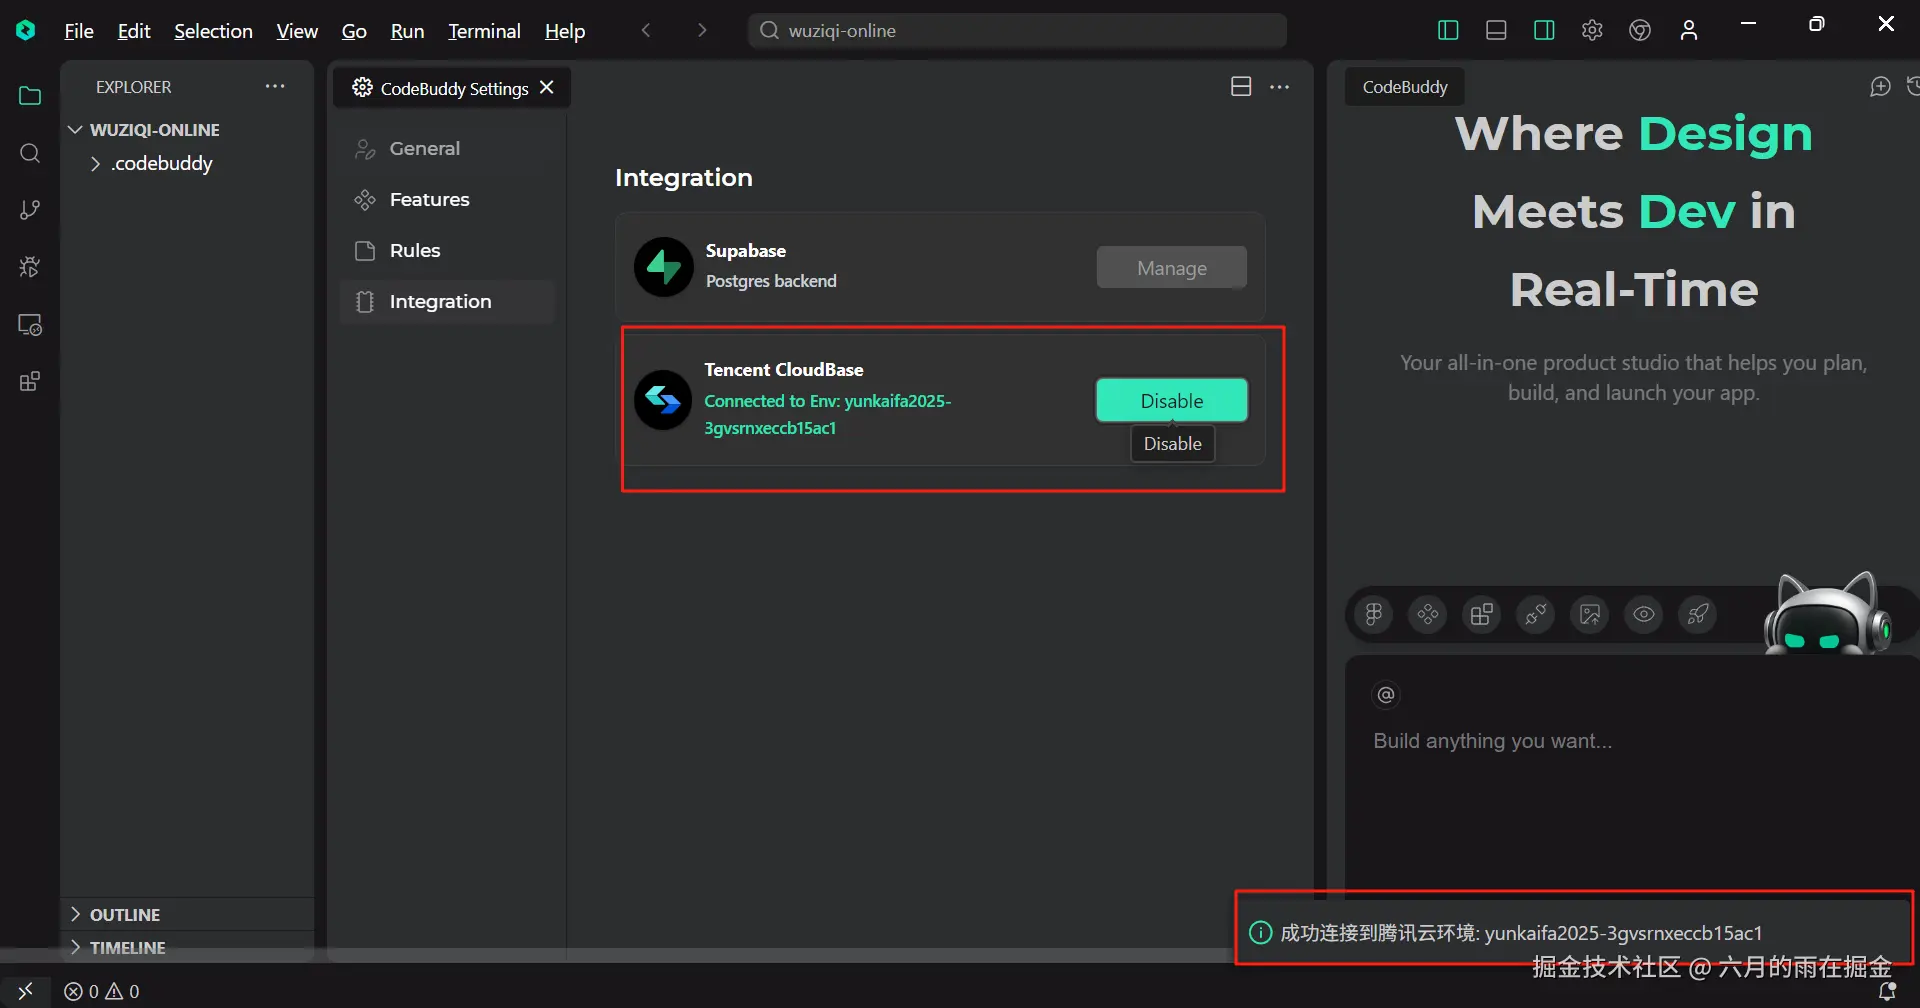This screenshot has width=1920, height=1008.
Task: Click errors and warnings count in status bar
Action: coord(102,992)
